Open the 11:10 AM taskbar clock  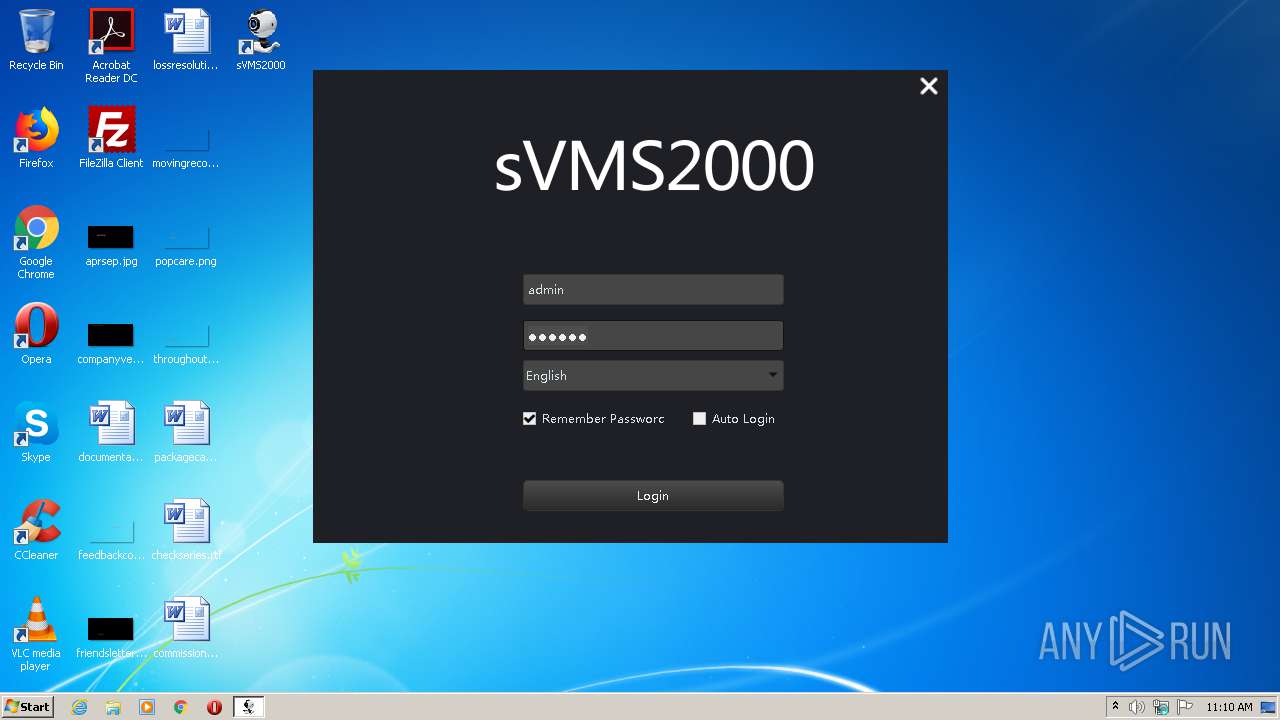coord(1229,707)
